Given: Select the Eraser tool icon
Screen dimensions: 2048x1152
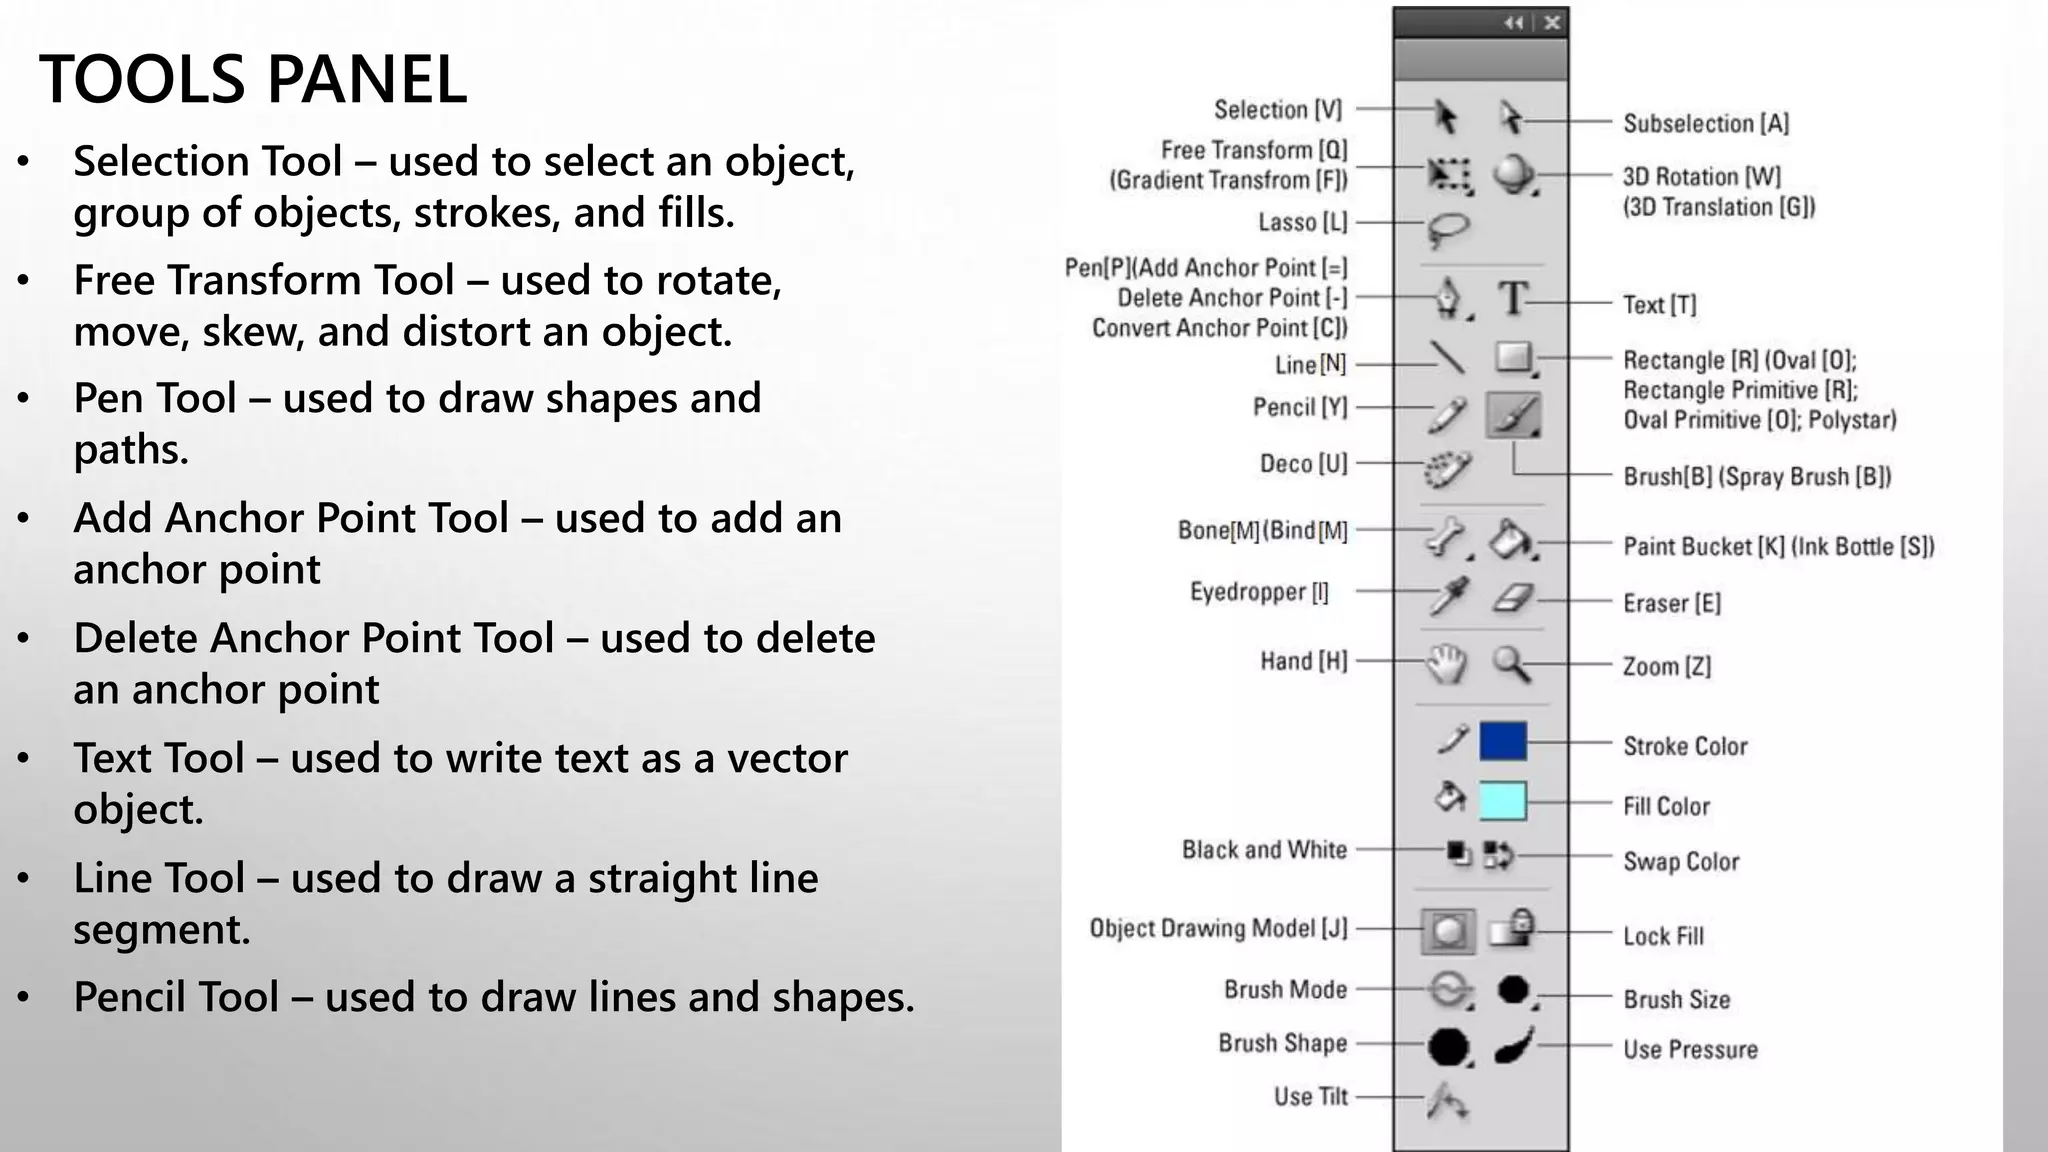Looking at the screenshot, I should [1512, 598].
